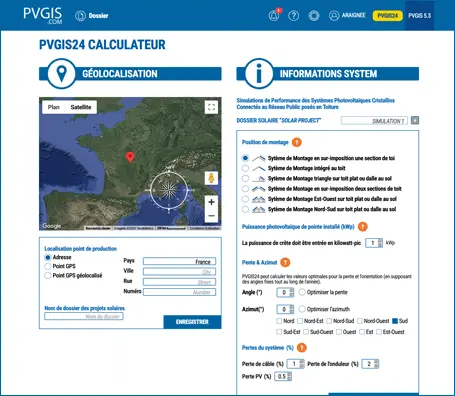Select Est-Ouest sur toit plat mounting

click(x=245, y=199)
